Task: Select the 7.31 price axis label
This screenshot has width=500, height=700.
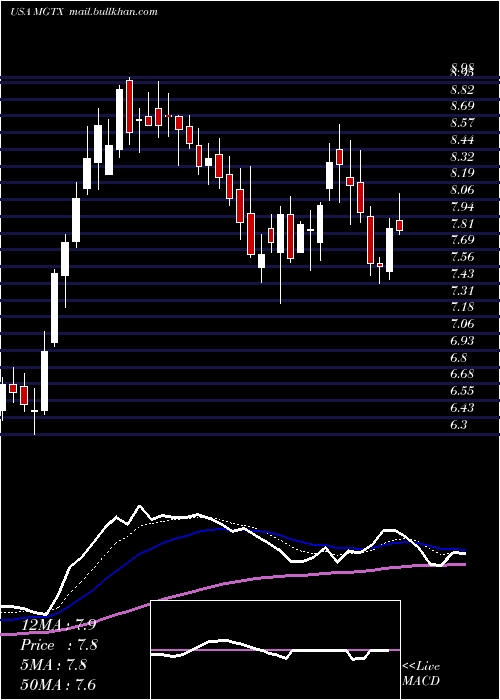Action: [x=462, y=291]
